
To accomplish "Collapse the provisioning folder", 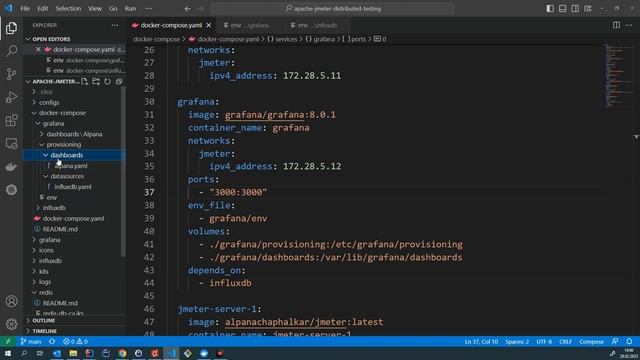I will click(x=42, y=144).
